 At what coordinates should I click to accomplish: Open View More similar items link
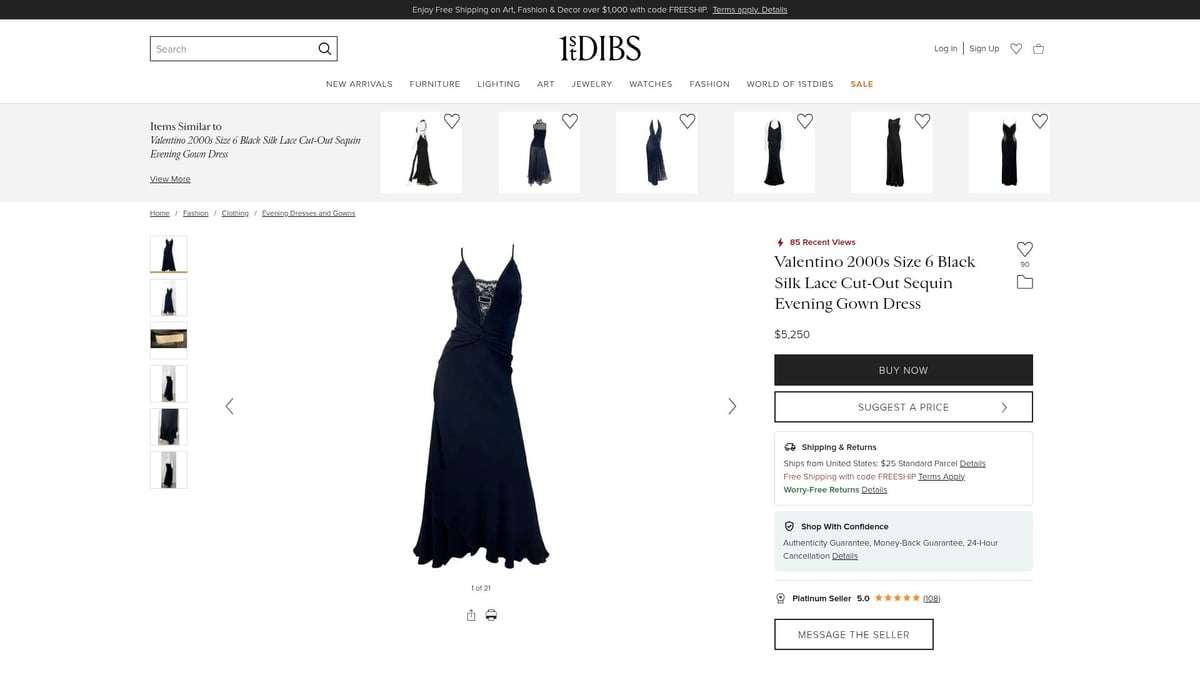point(170,179)
